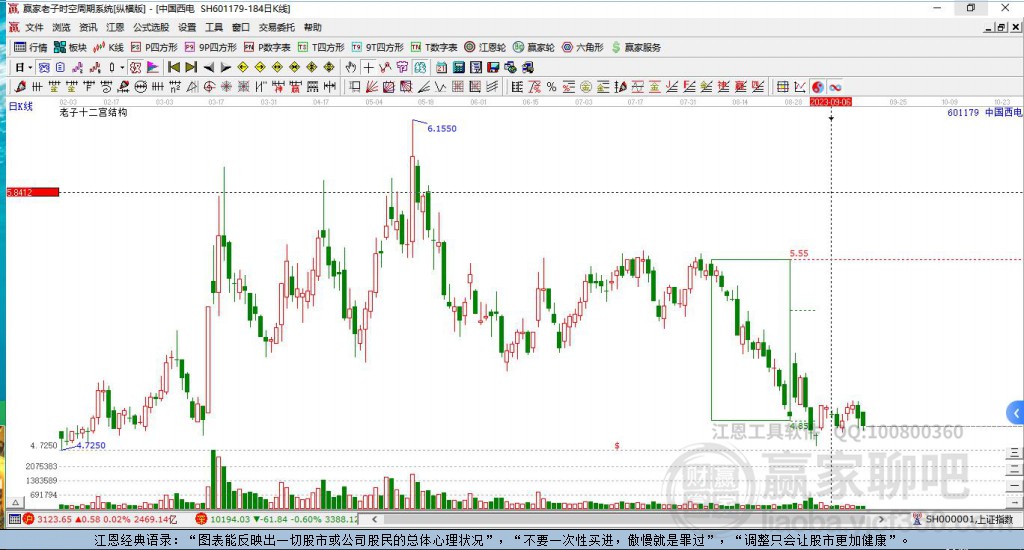Click the gold coin 金 circle icon
The width and height of the screenshot is (1024, 550).
[586, 86]
